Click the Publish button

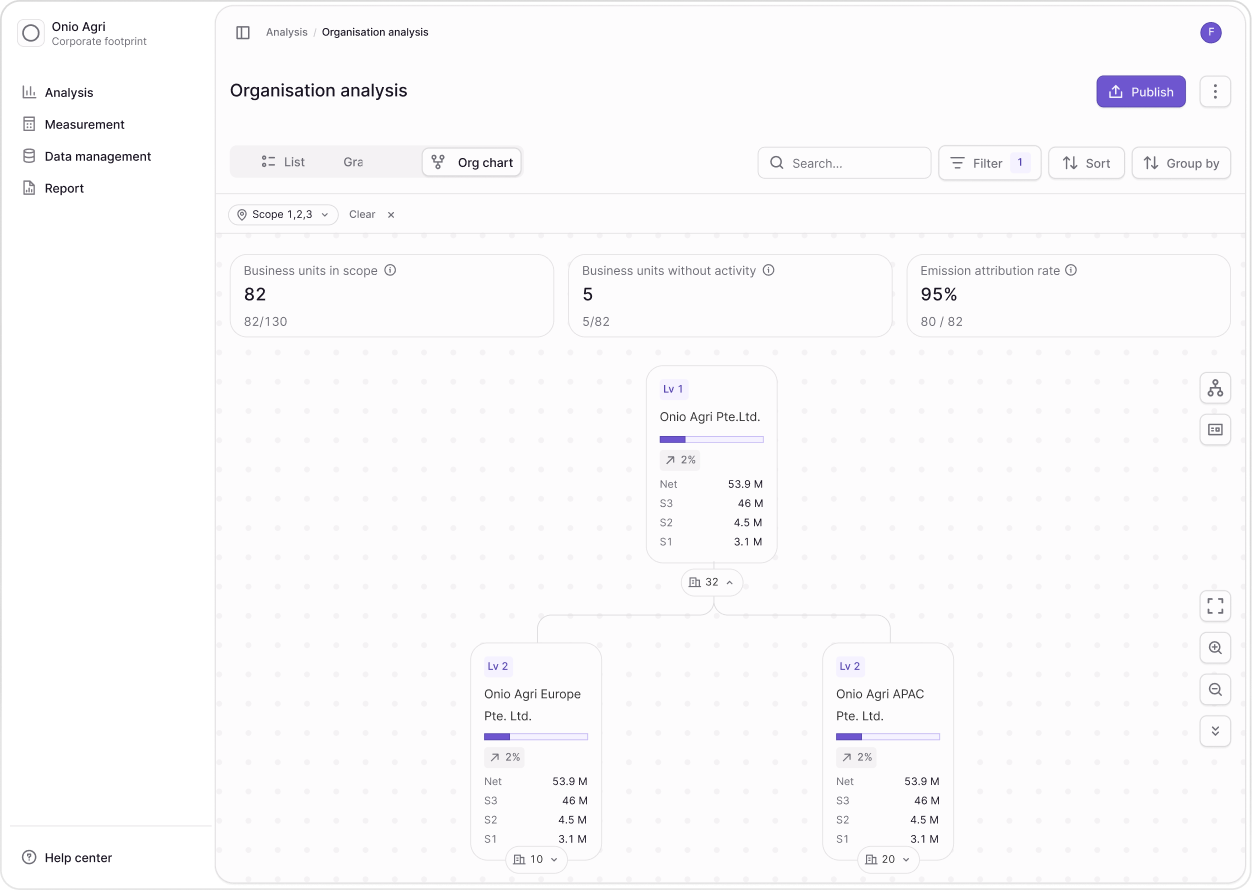pyautogui.click(x=1141, y=92)
